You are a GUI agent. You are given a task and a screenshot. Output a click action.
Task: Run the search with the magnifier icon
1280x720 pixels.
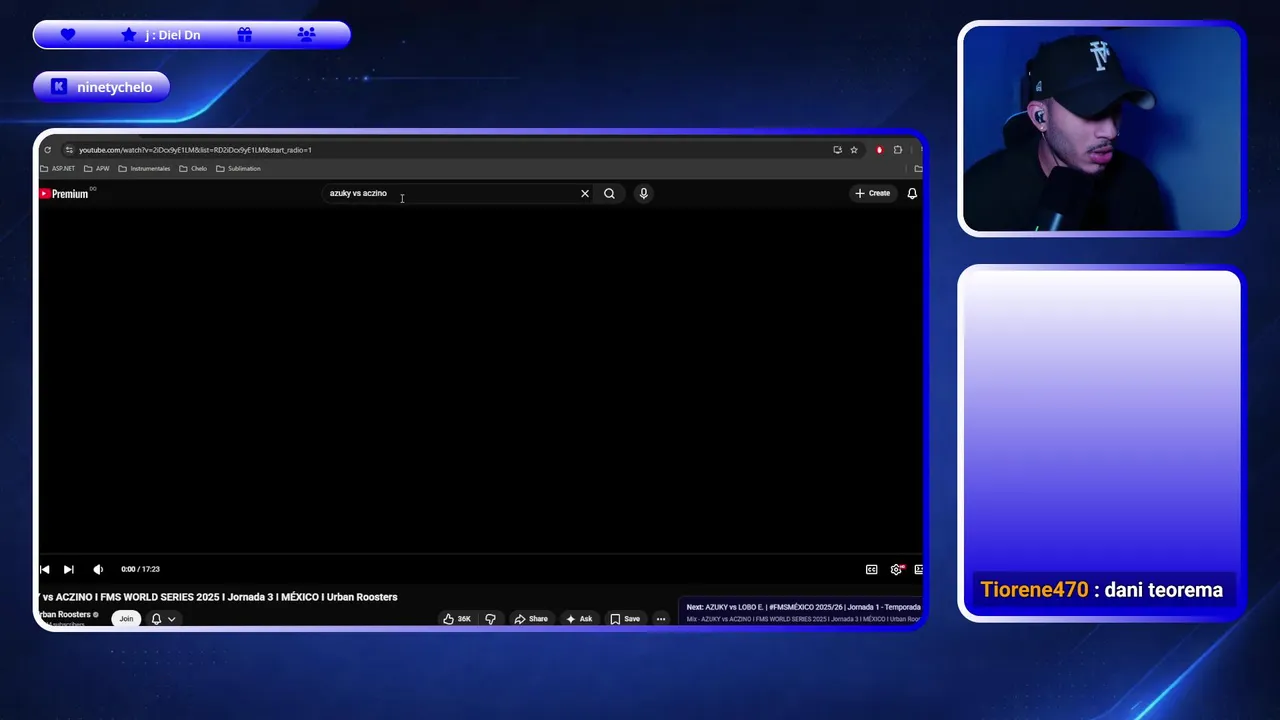coord(609,194)
